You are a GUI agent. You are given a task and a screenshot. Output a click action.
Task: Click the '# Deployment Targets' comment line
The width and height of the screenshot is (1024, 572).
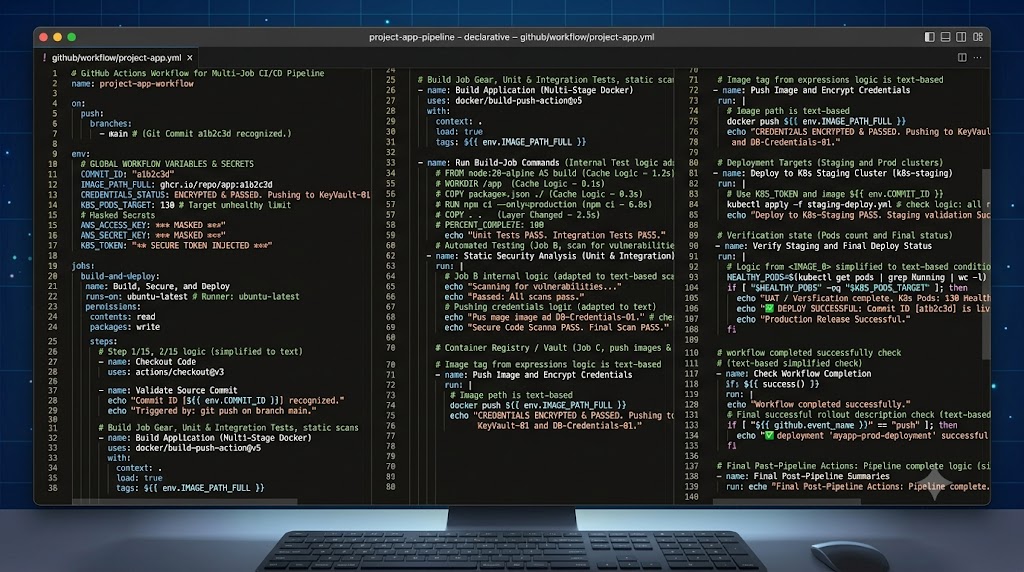[829, 163]
